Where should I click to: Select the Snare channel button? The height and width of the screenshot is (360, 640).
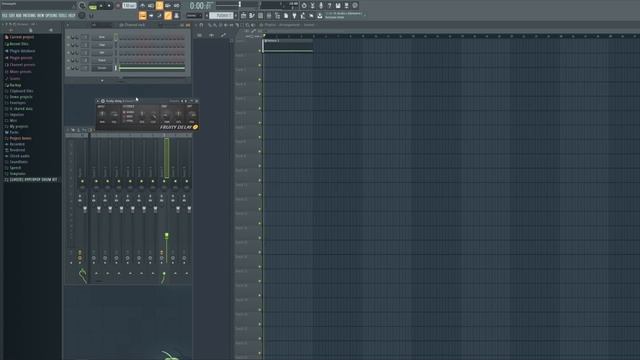pos(102,60)
